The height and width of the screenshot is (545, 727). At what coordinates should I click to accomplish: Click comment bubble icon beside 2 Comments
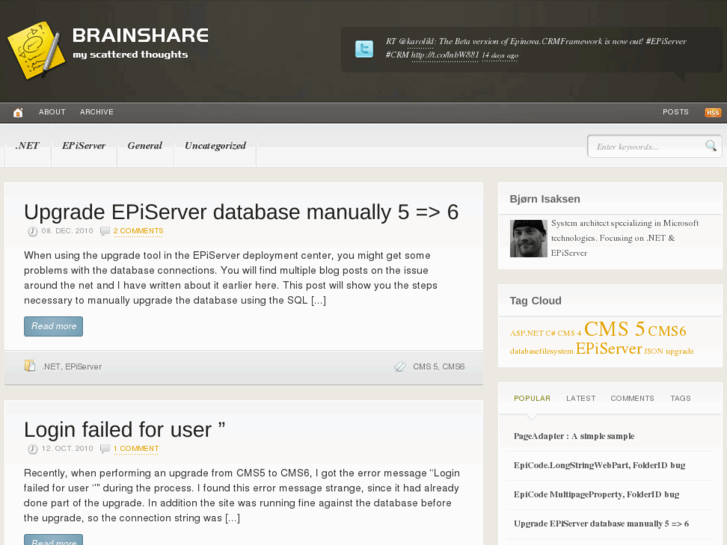(105, 231)
